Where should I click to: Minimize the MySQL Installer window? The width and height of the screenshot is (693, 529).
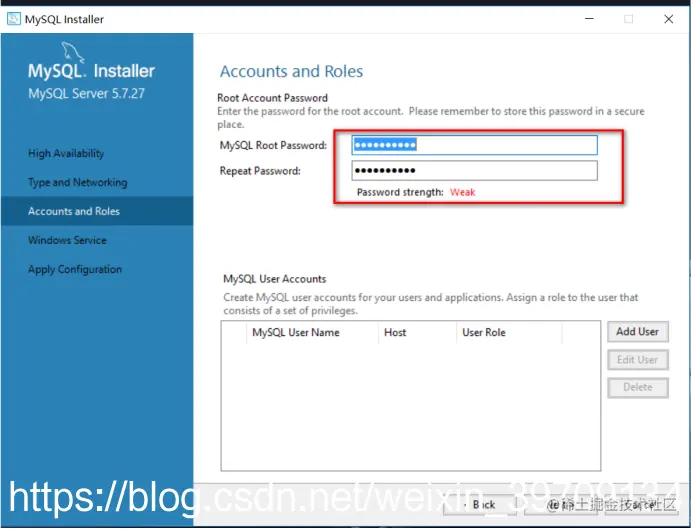[589, 19]
